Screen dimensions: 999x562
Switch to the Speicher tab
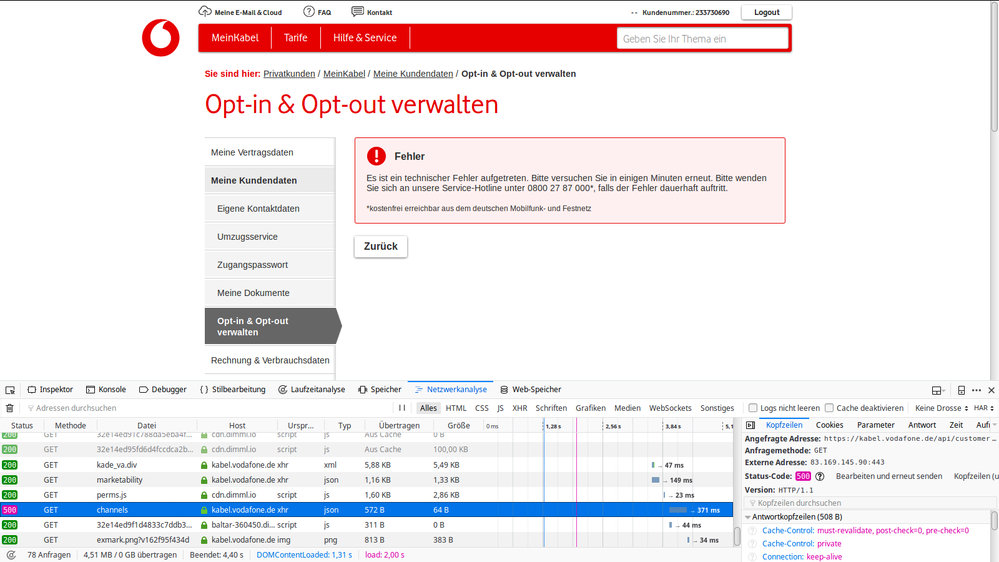[x=380, y=389]
